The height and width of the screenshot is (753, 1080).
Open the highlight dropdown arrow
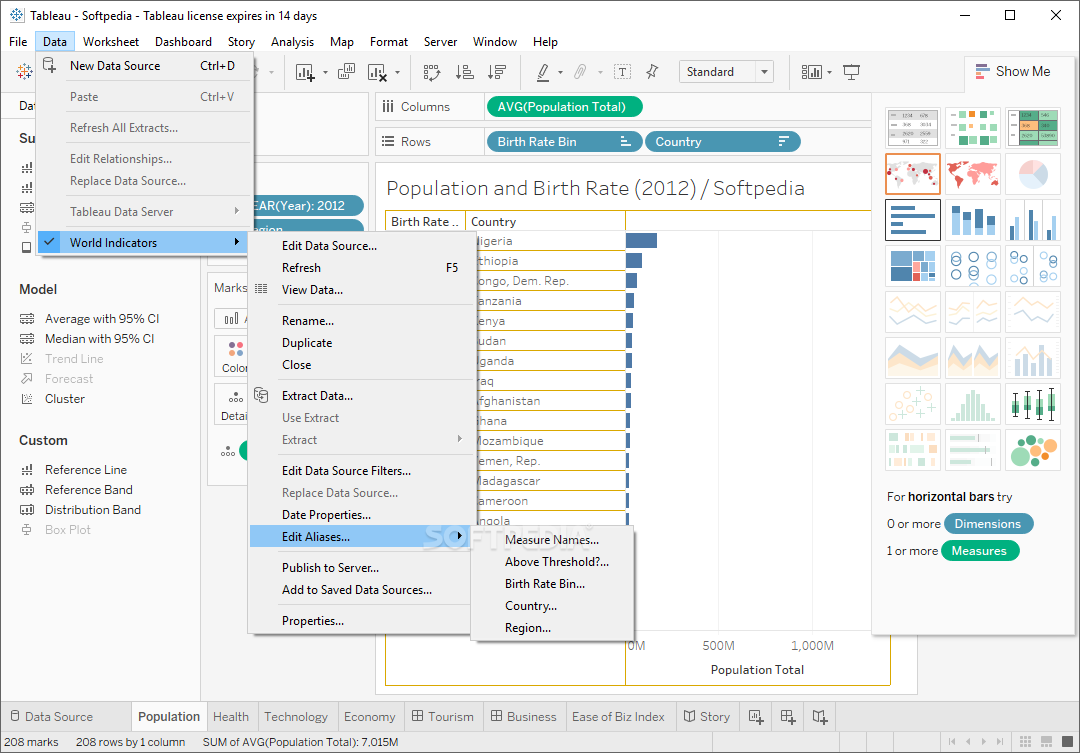pos(560,72)
